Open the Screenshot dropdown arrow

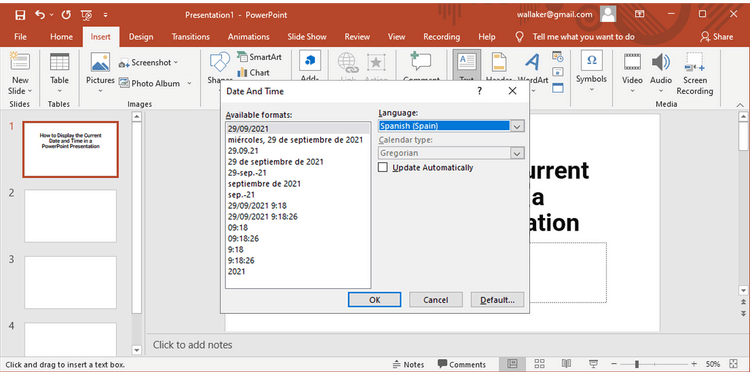(176, 63)
